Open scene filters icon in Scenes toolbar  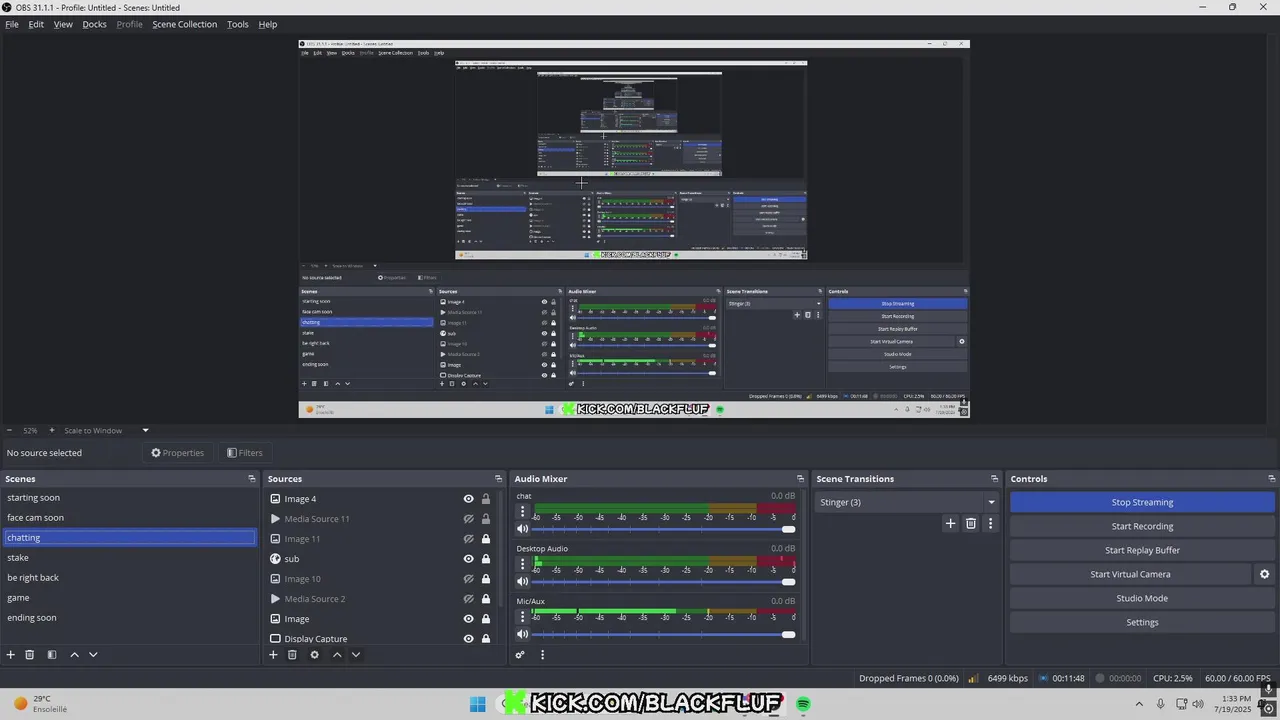[x=52, y=655]
